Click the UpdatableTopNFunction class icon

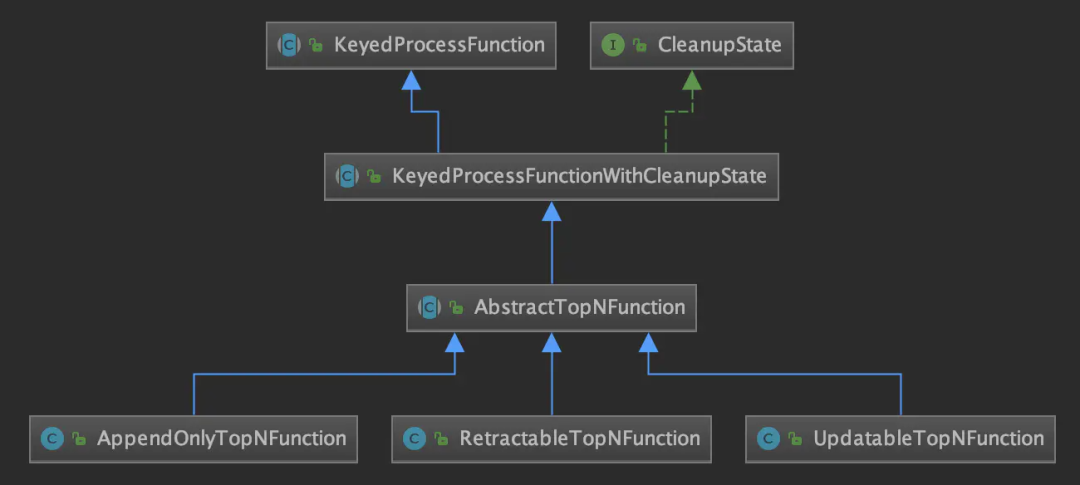point(769,438)
